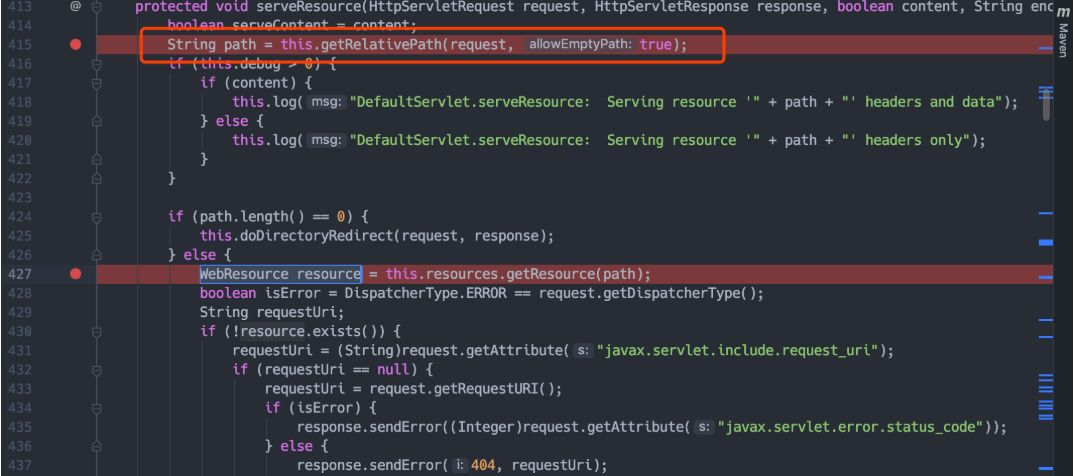Click line number 428 in the gutter
Viewport: 1074px width, 476px height.
(x=18, y=293)
